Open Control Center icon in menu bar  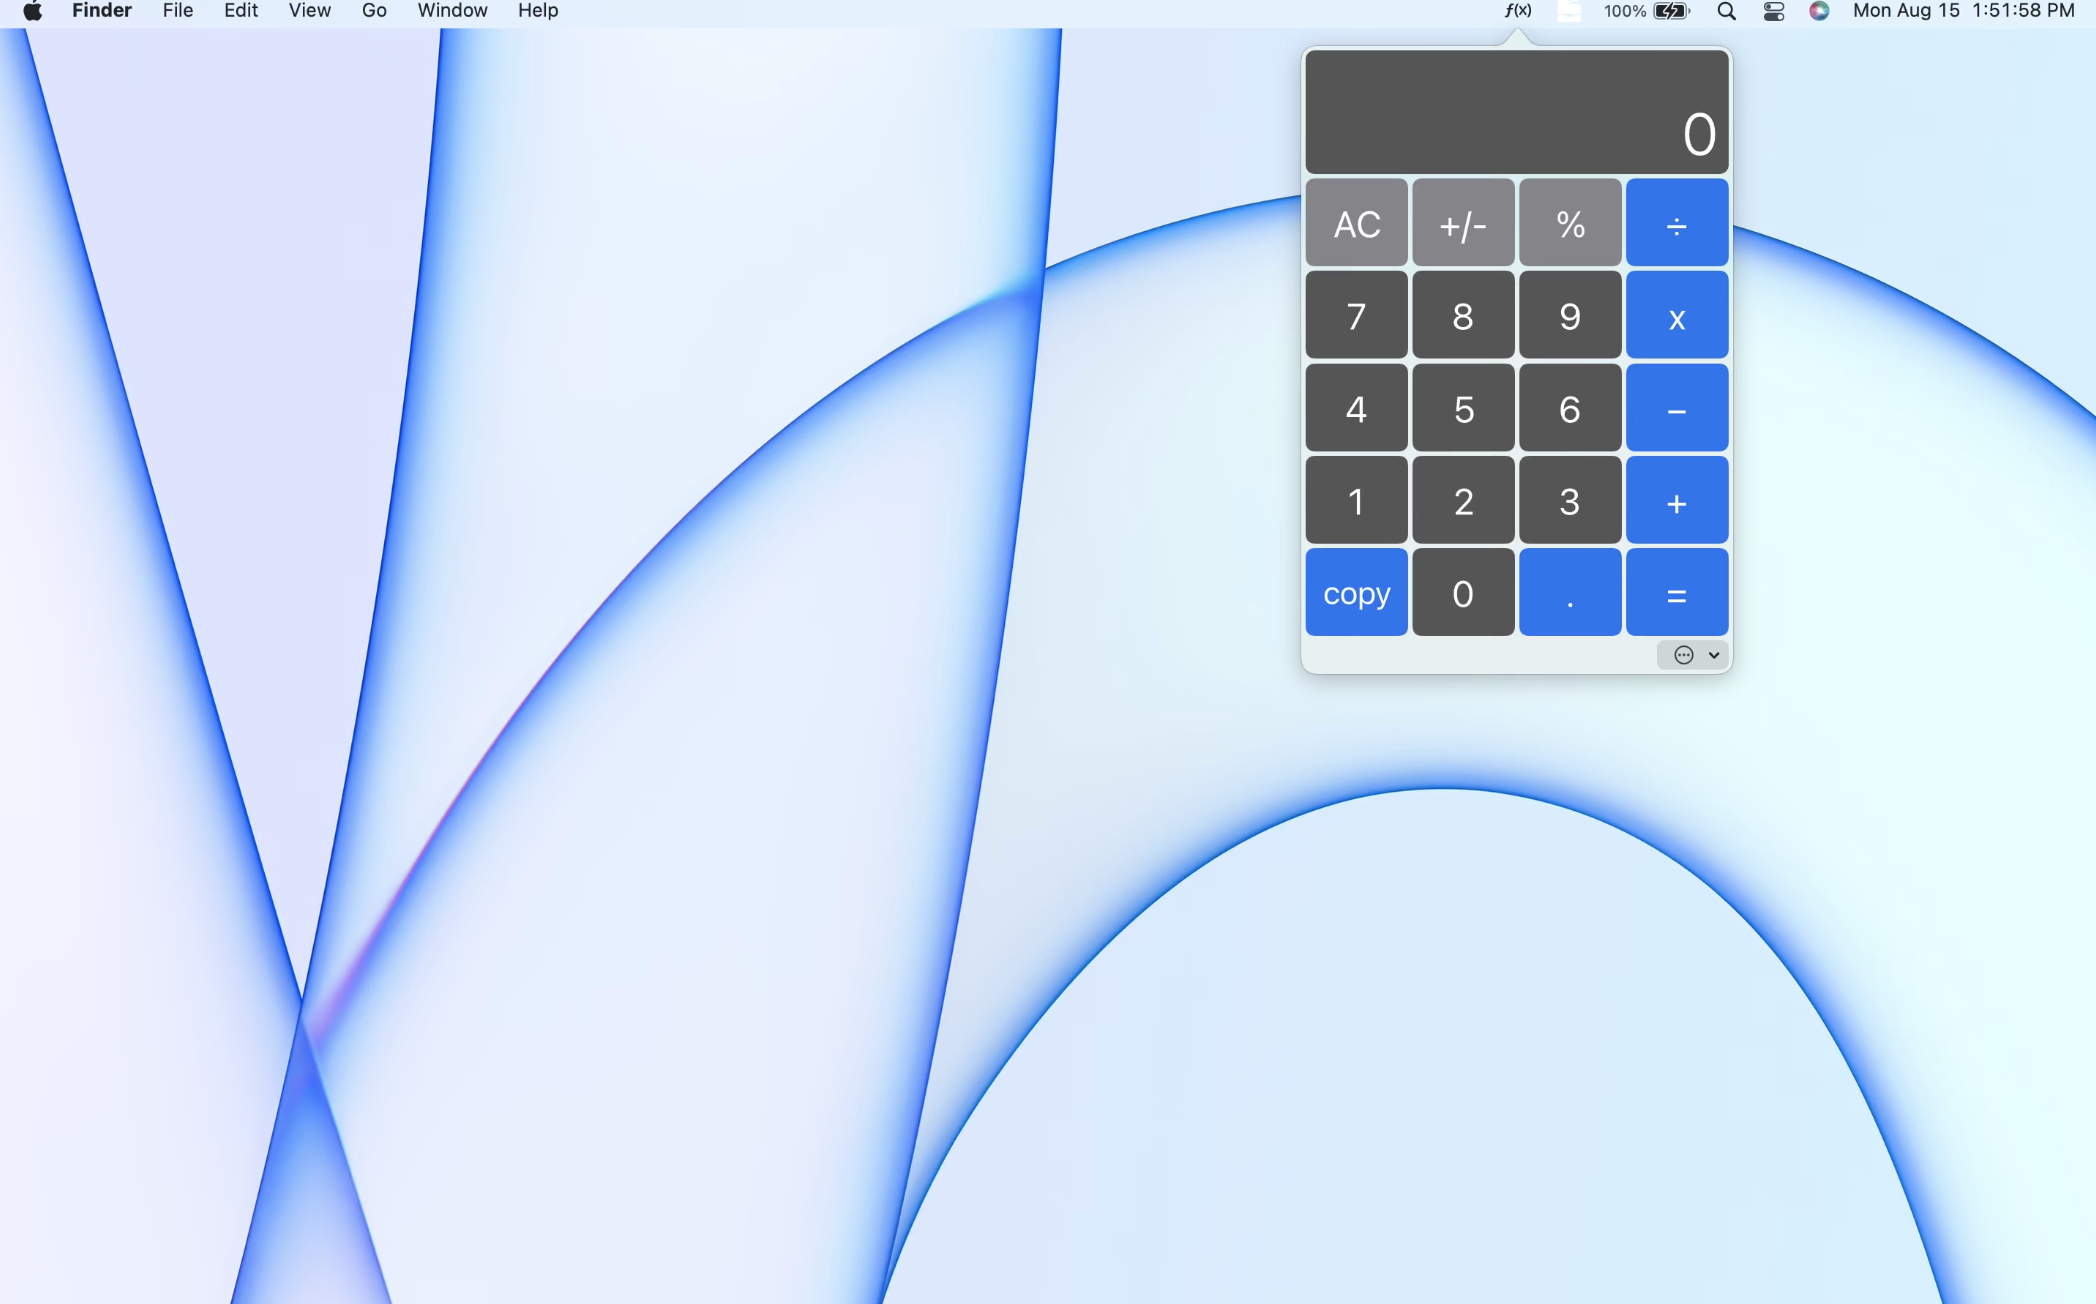(1773, 11)
